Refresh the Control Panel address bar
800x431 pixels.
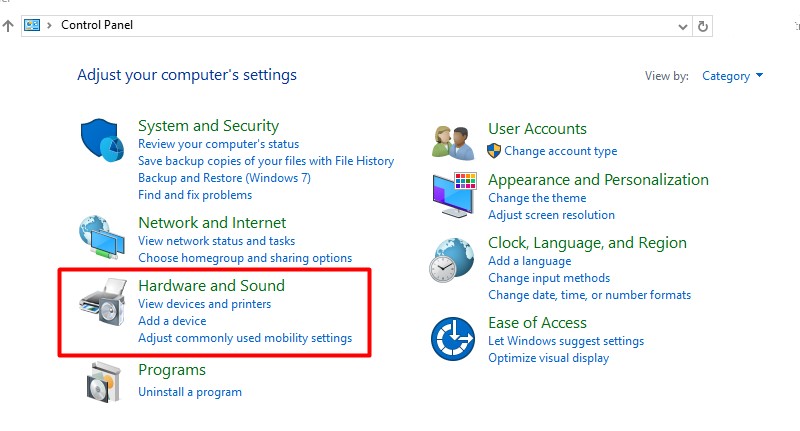click(x=703, y=26)
